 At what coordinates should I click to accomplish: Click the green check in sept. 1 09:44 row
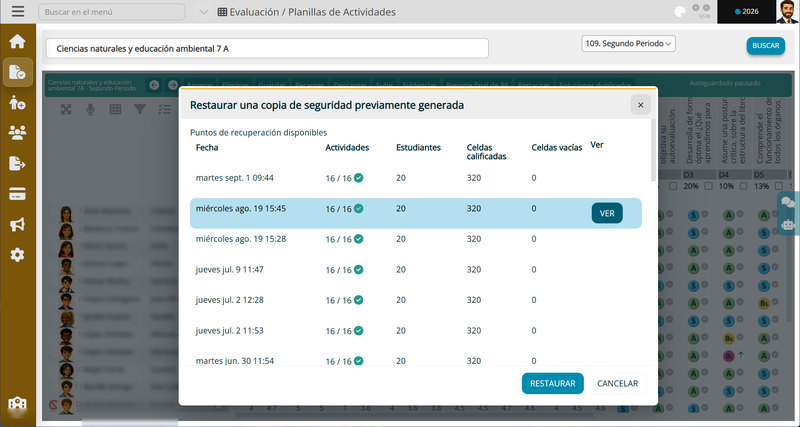(359, 178)
